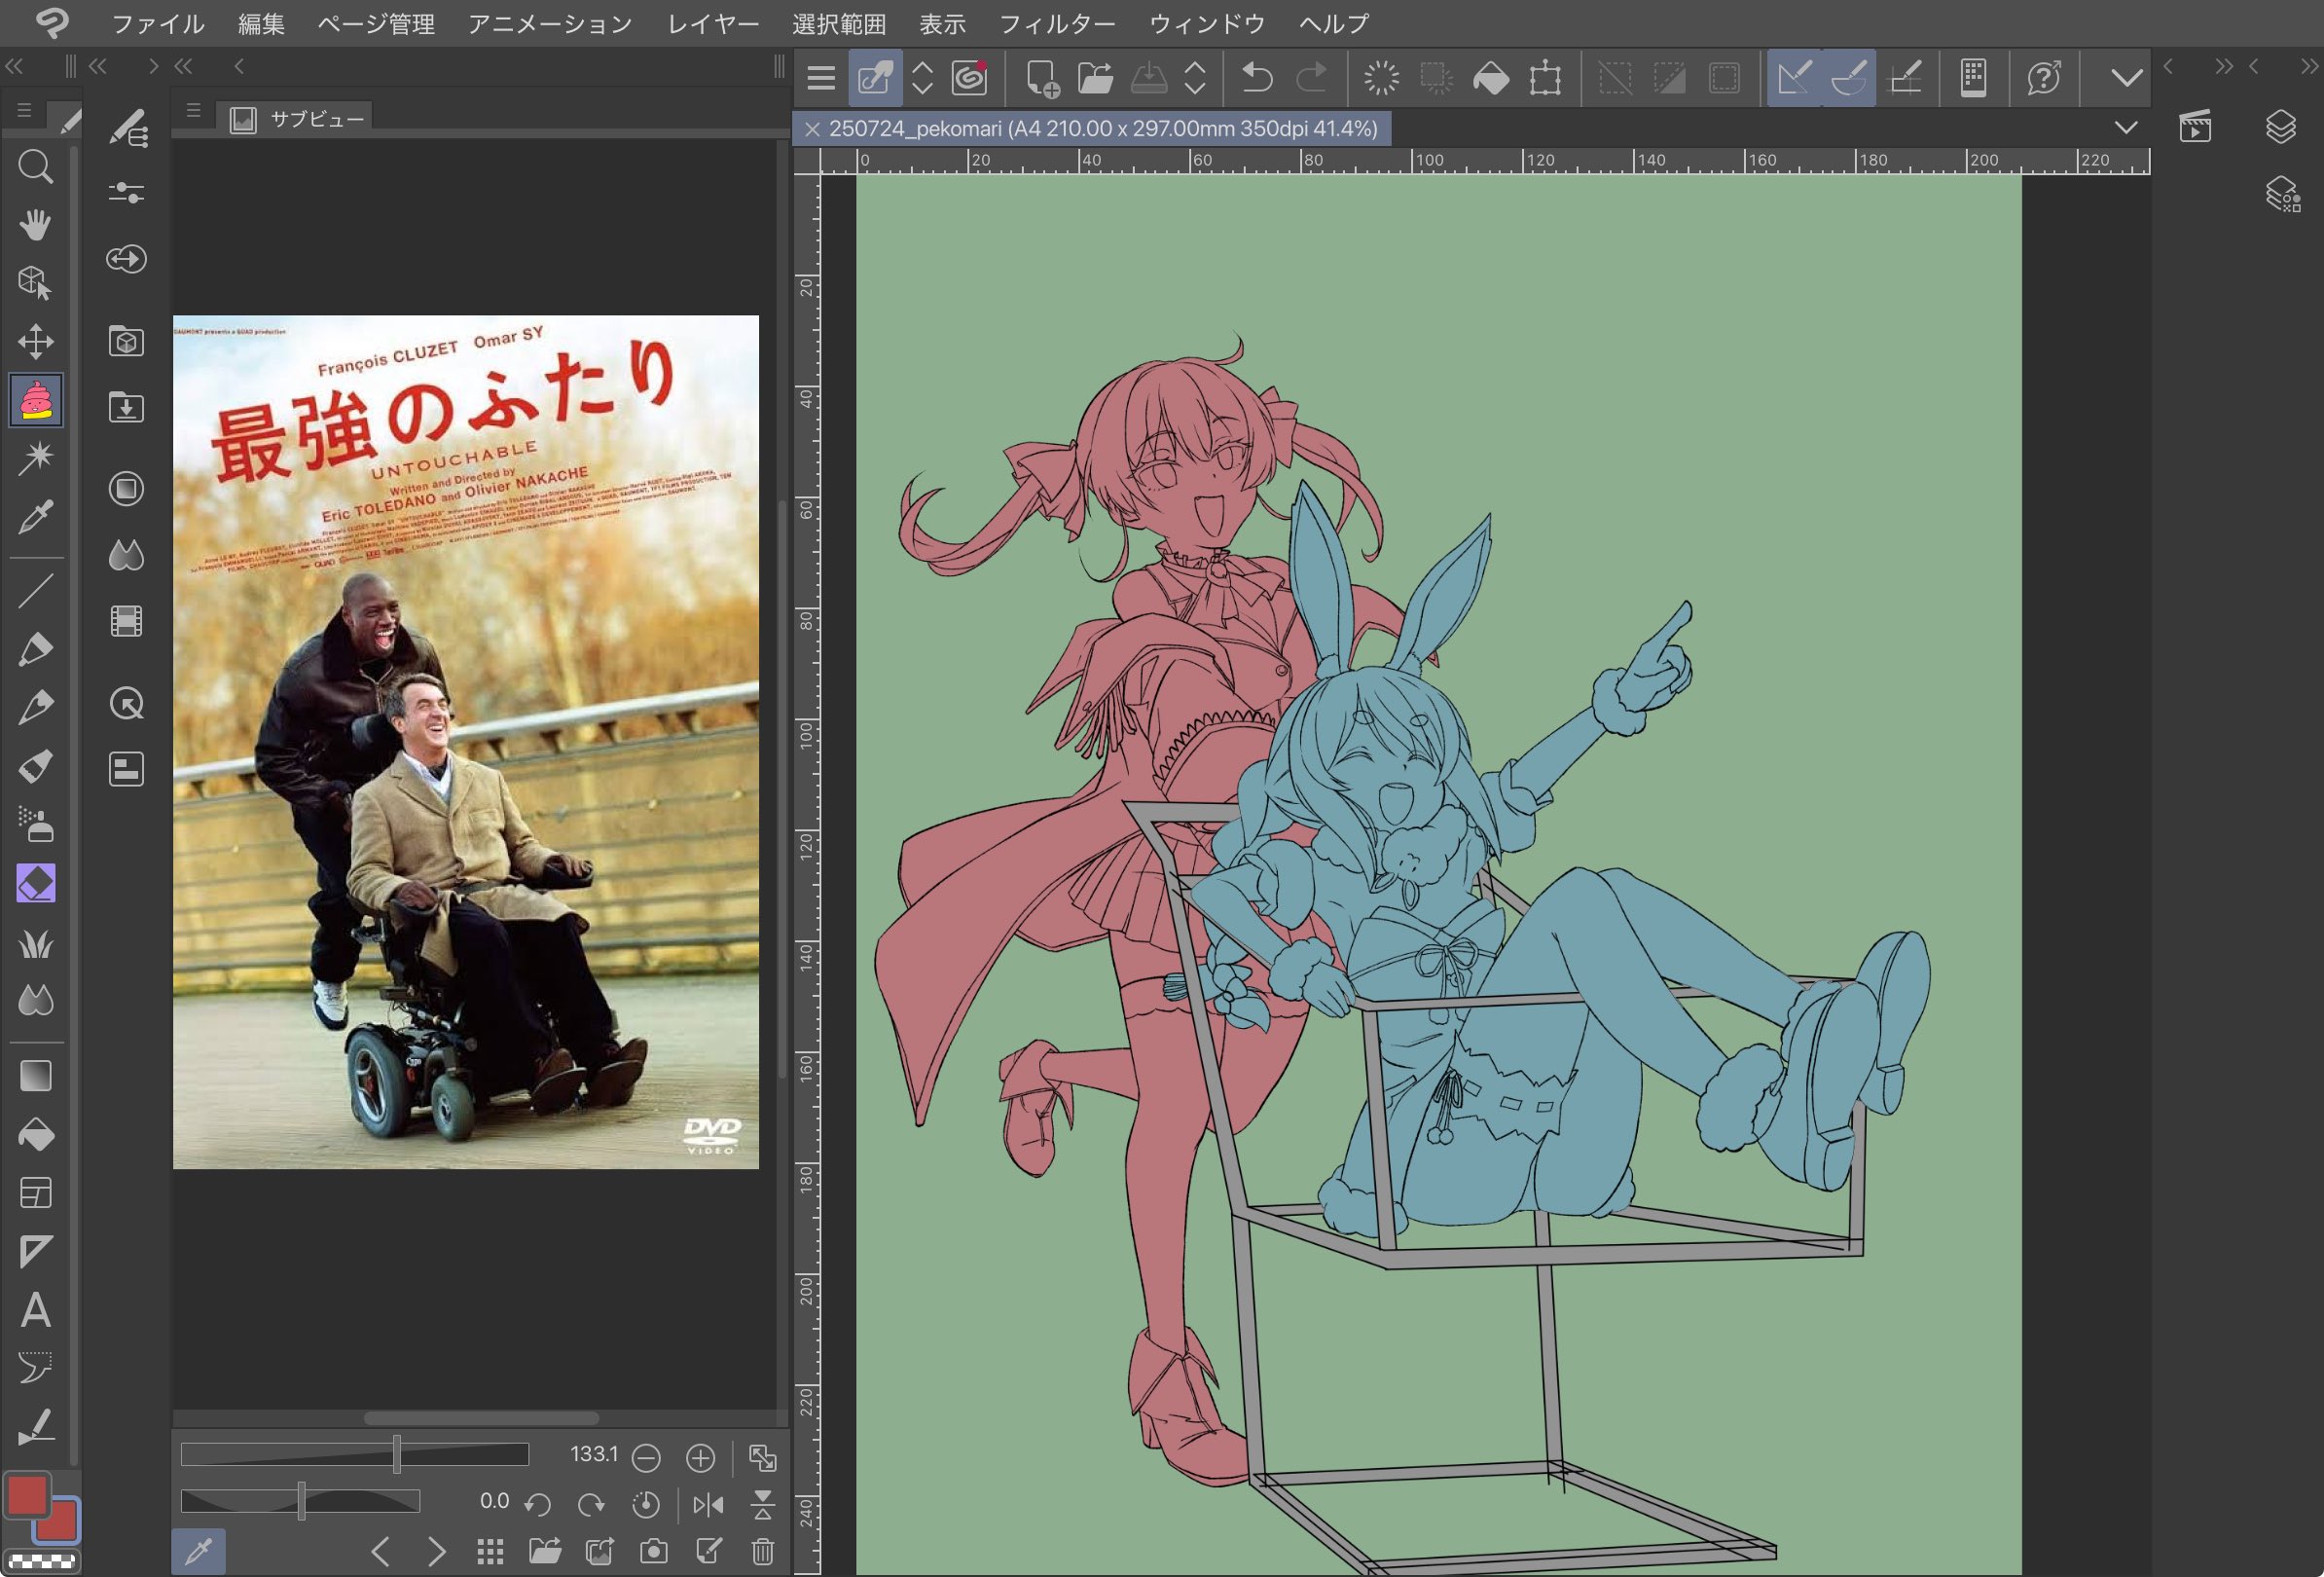Expand the command bar overflow chevron
This screenshot has width=2324, height=1577.
2126,77
